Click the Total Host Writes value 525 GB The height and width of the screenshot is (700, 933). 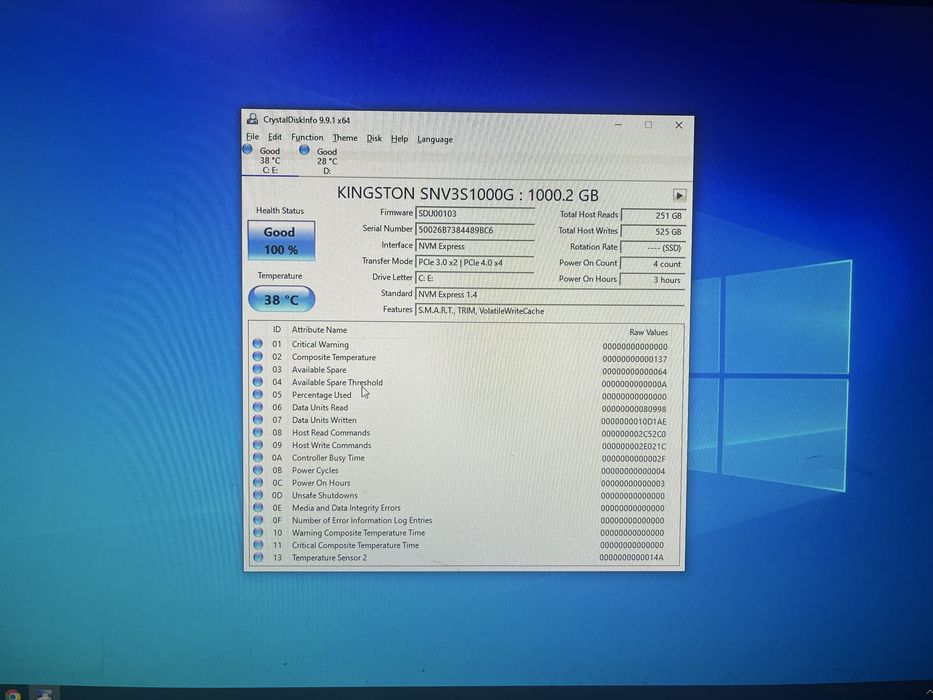click(x=653, y=232)
